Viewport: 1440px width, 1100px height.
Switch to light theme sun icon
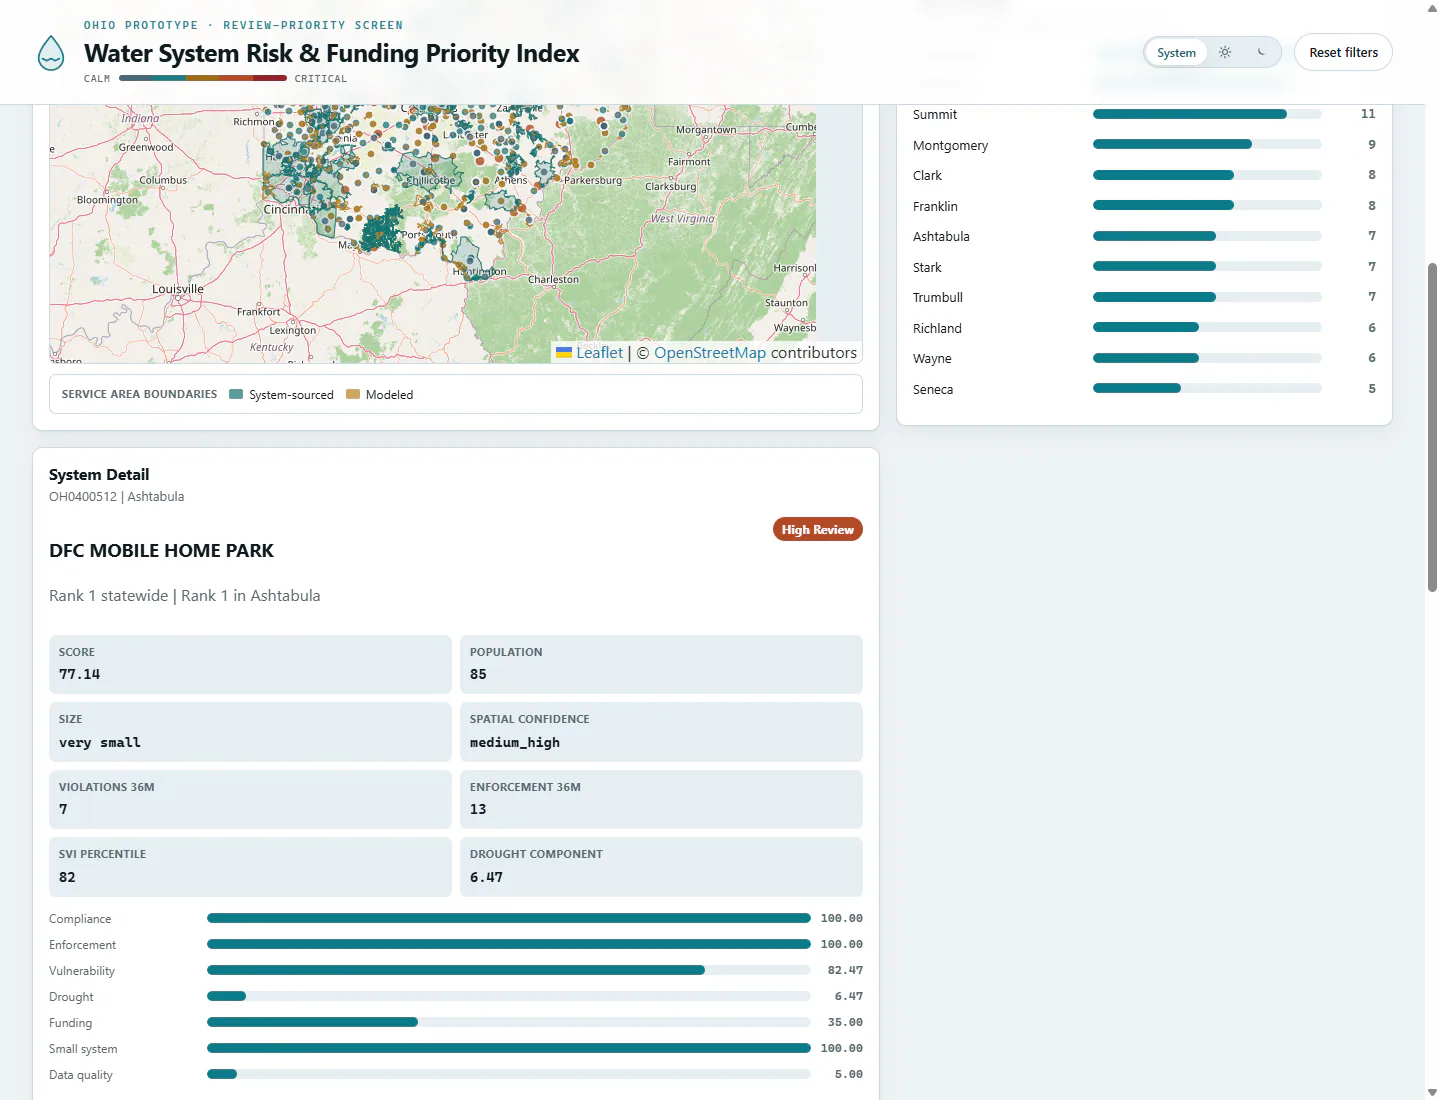click(1225, 53)
